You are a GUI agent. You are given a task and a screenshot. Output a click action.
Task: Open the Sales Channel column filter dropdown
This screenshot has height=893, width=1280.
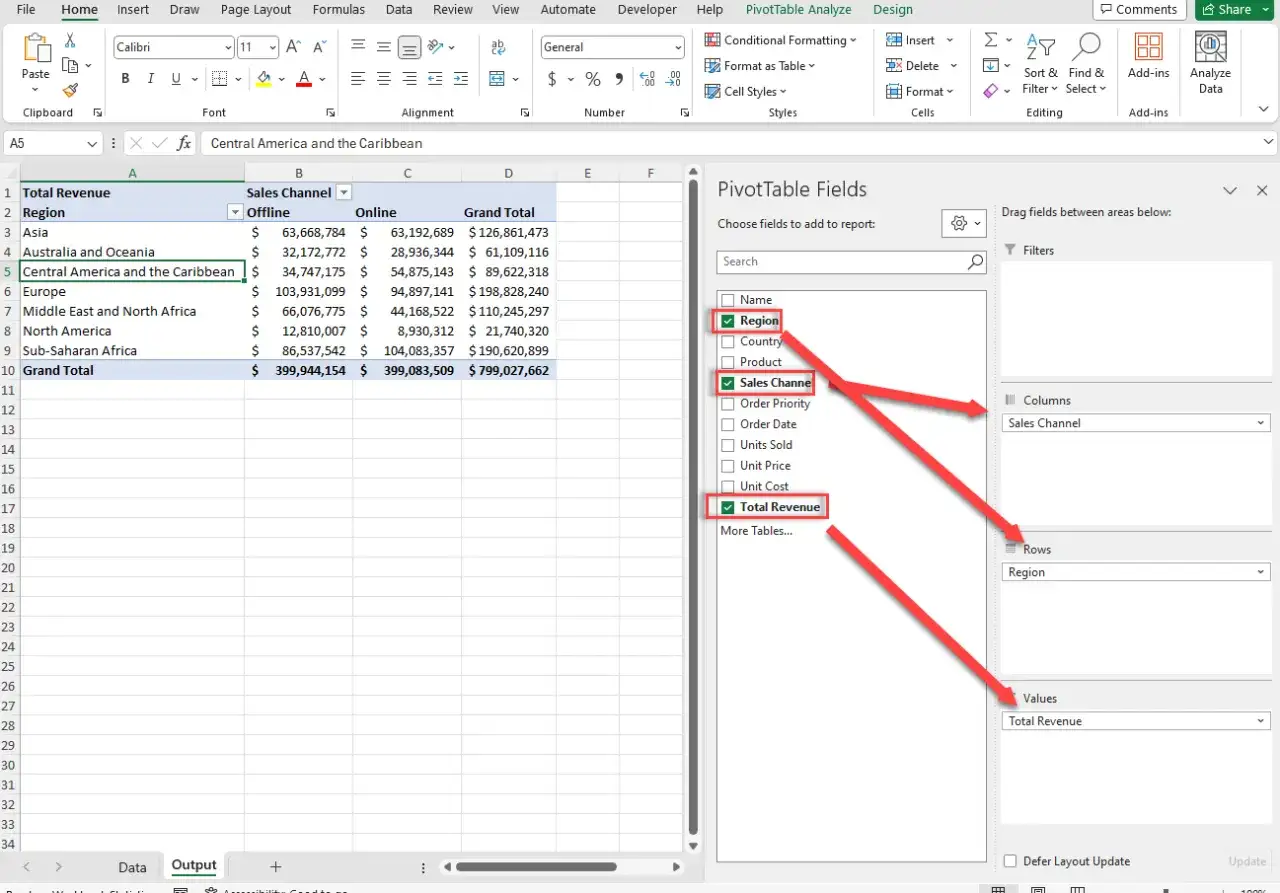tap(343, 192)
